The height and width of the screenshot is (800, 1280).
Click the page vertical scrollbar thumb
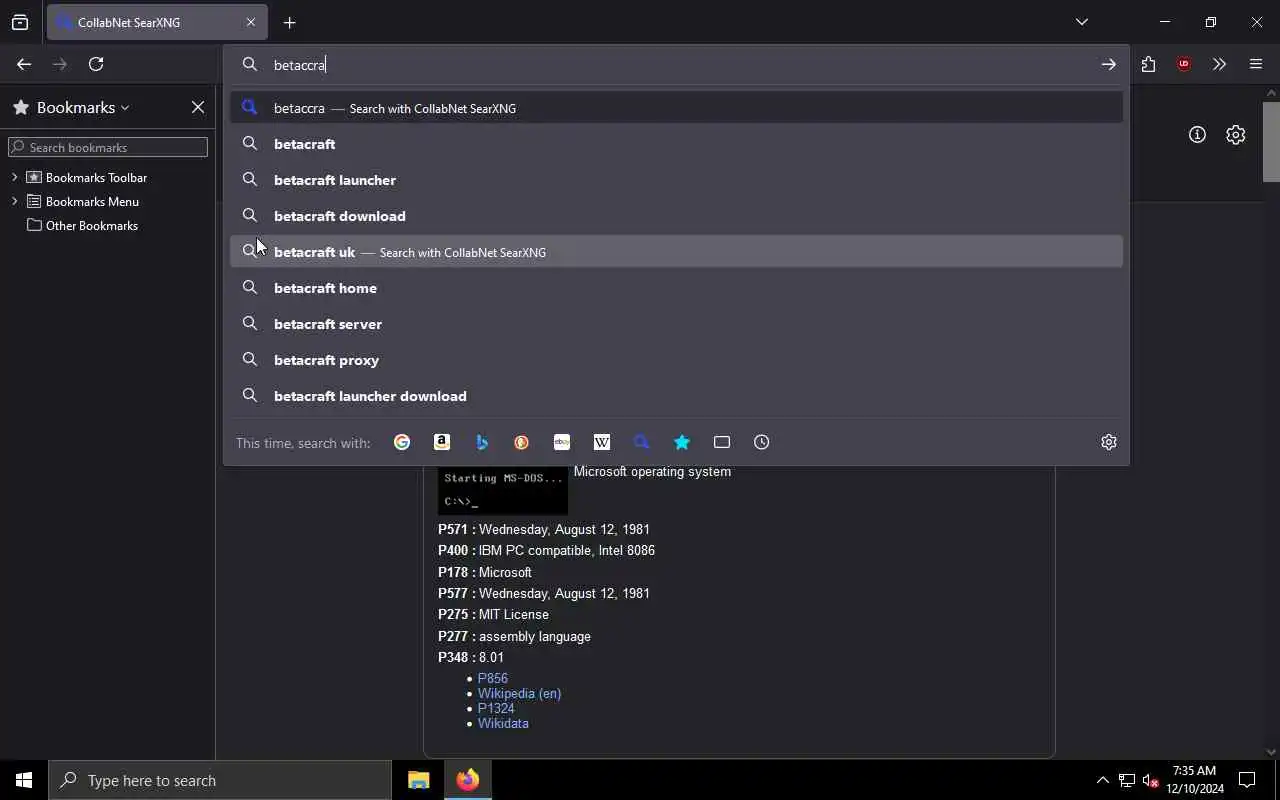pos(1271,141)
